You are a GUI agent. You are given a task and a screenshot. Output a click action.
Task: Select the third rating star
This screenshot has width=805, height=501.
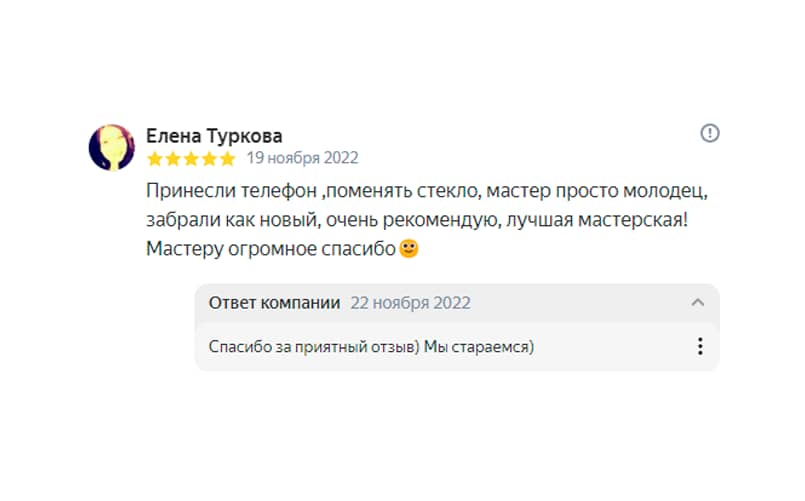point(191,158)
